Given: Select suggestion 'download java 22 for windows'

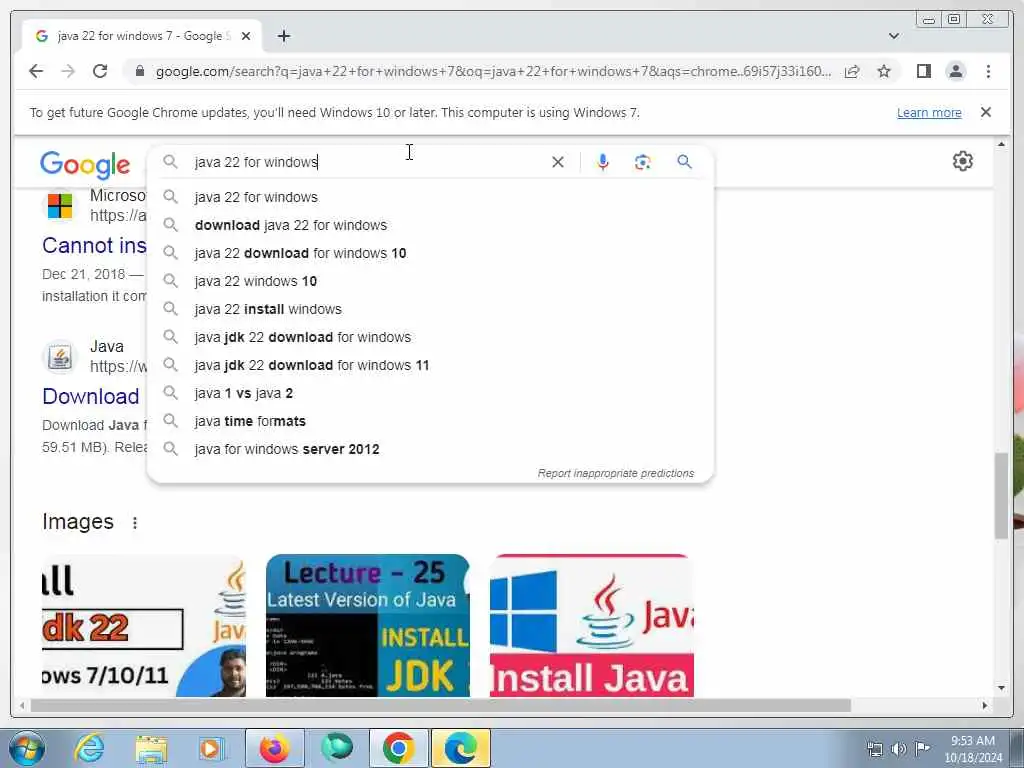Looking at the screenshot, I should click(430, 225).
